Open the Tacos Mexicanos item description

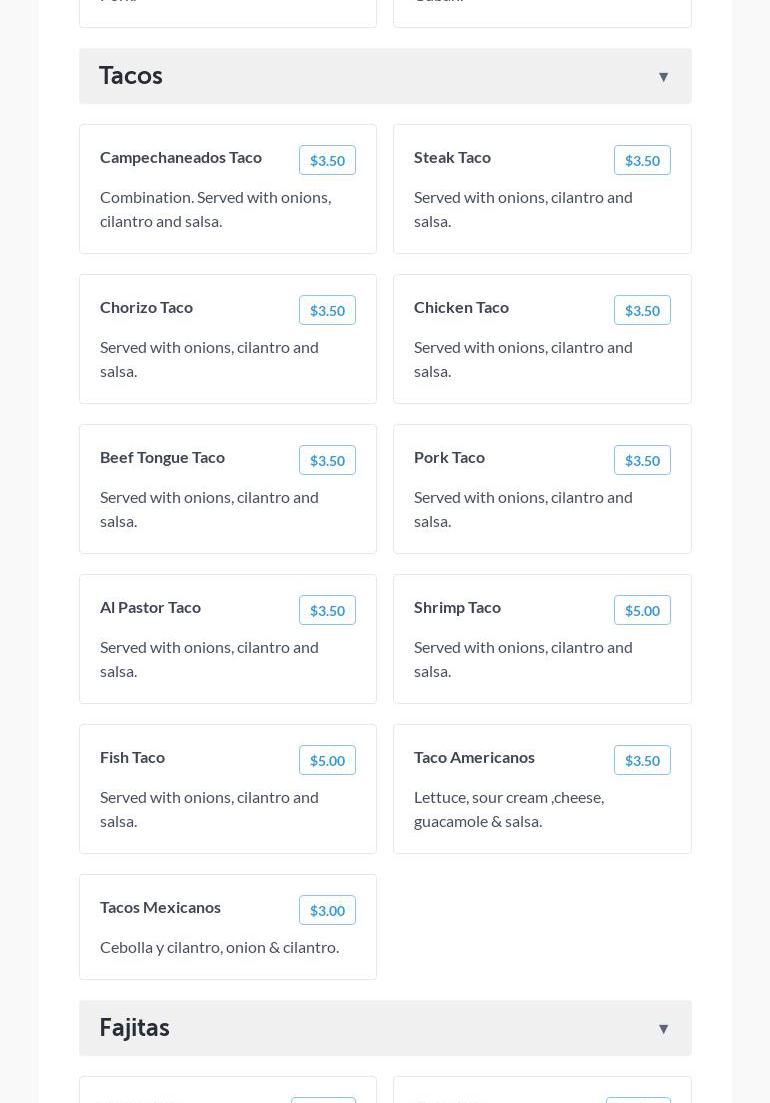click(219, 947)
